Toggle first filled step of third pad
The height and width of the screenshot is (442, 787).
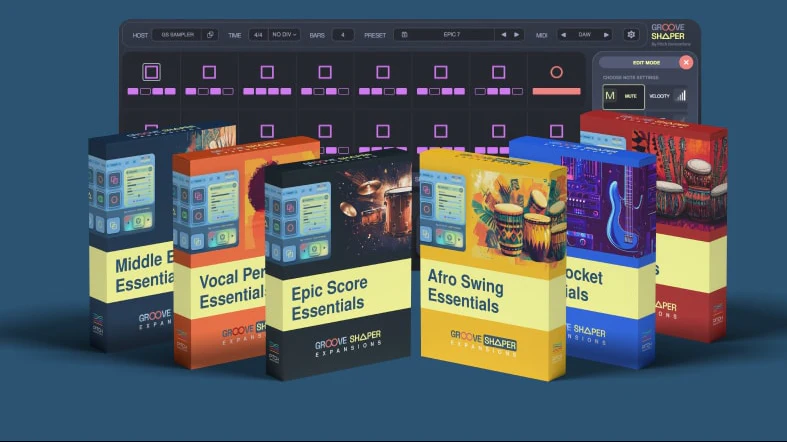pos(248,91)
